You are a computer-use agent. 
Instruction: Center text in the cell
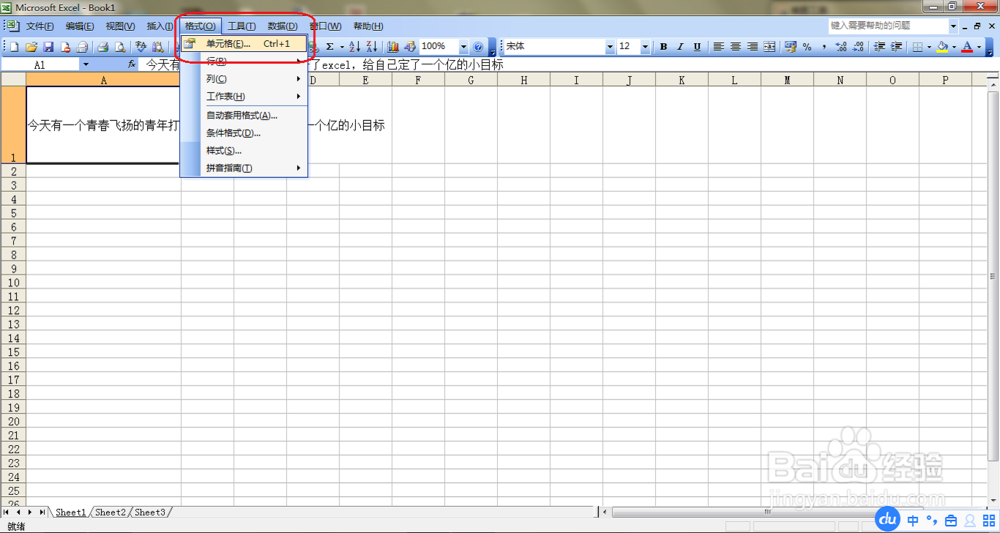[735, 47]
